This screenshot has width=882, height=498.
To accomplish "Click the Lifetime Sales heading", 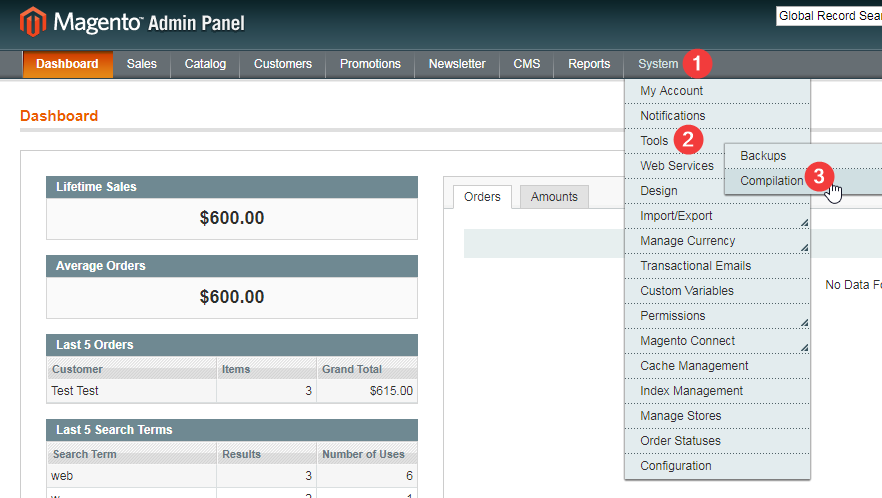I will [x=232, y=187].
